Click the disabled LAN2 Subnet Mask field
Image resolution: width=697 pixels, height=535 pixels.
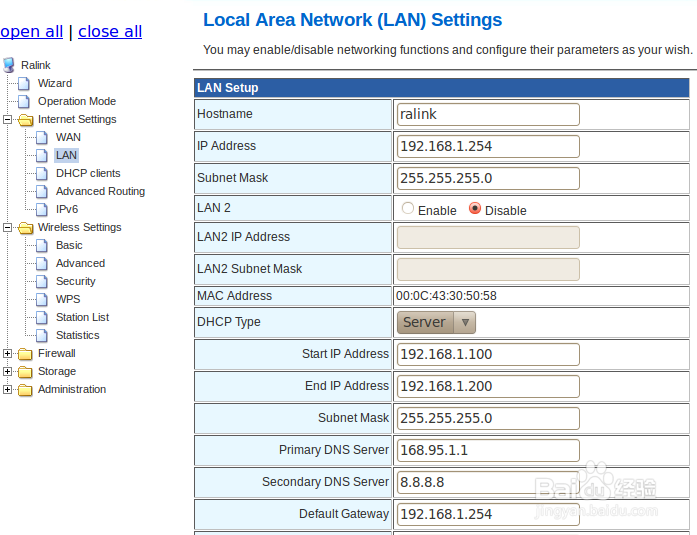[x=488, y=270]
